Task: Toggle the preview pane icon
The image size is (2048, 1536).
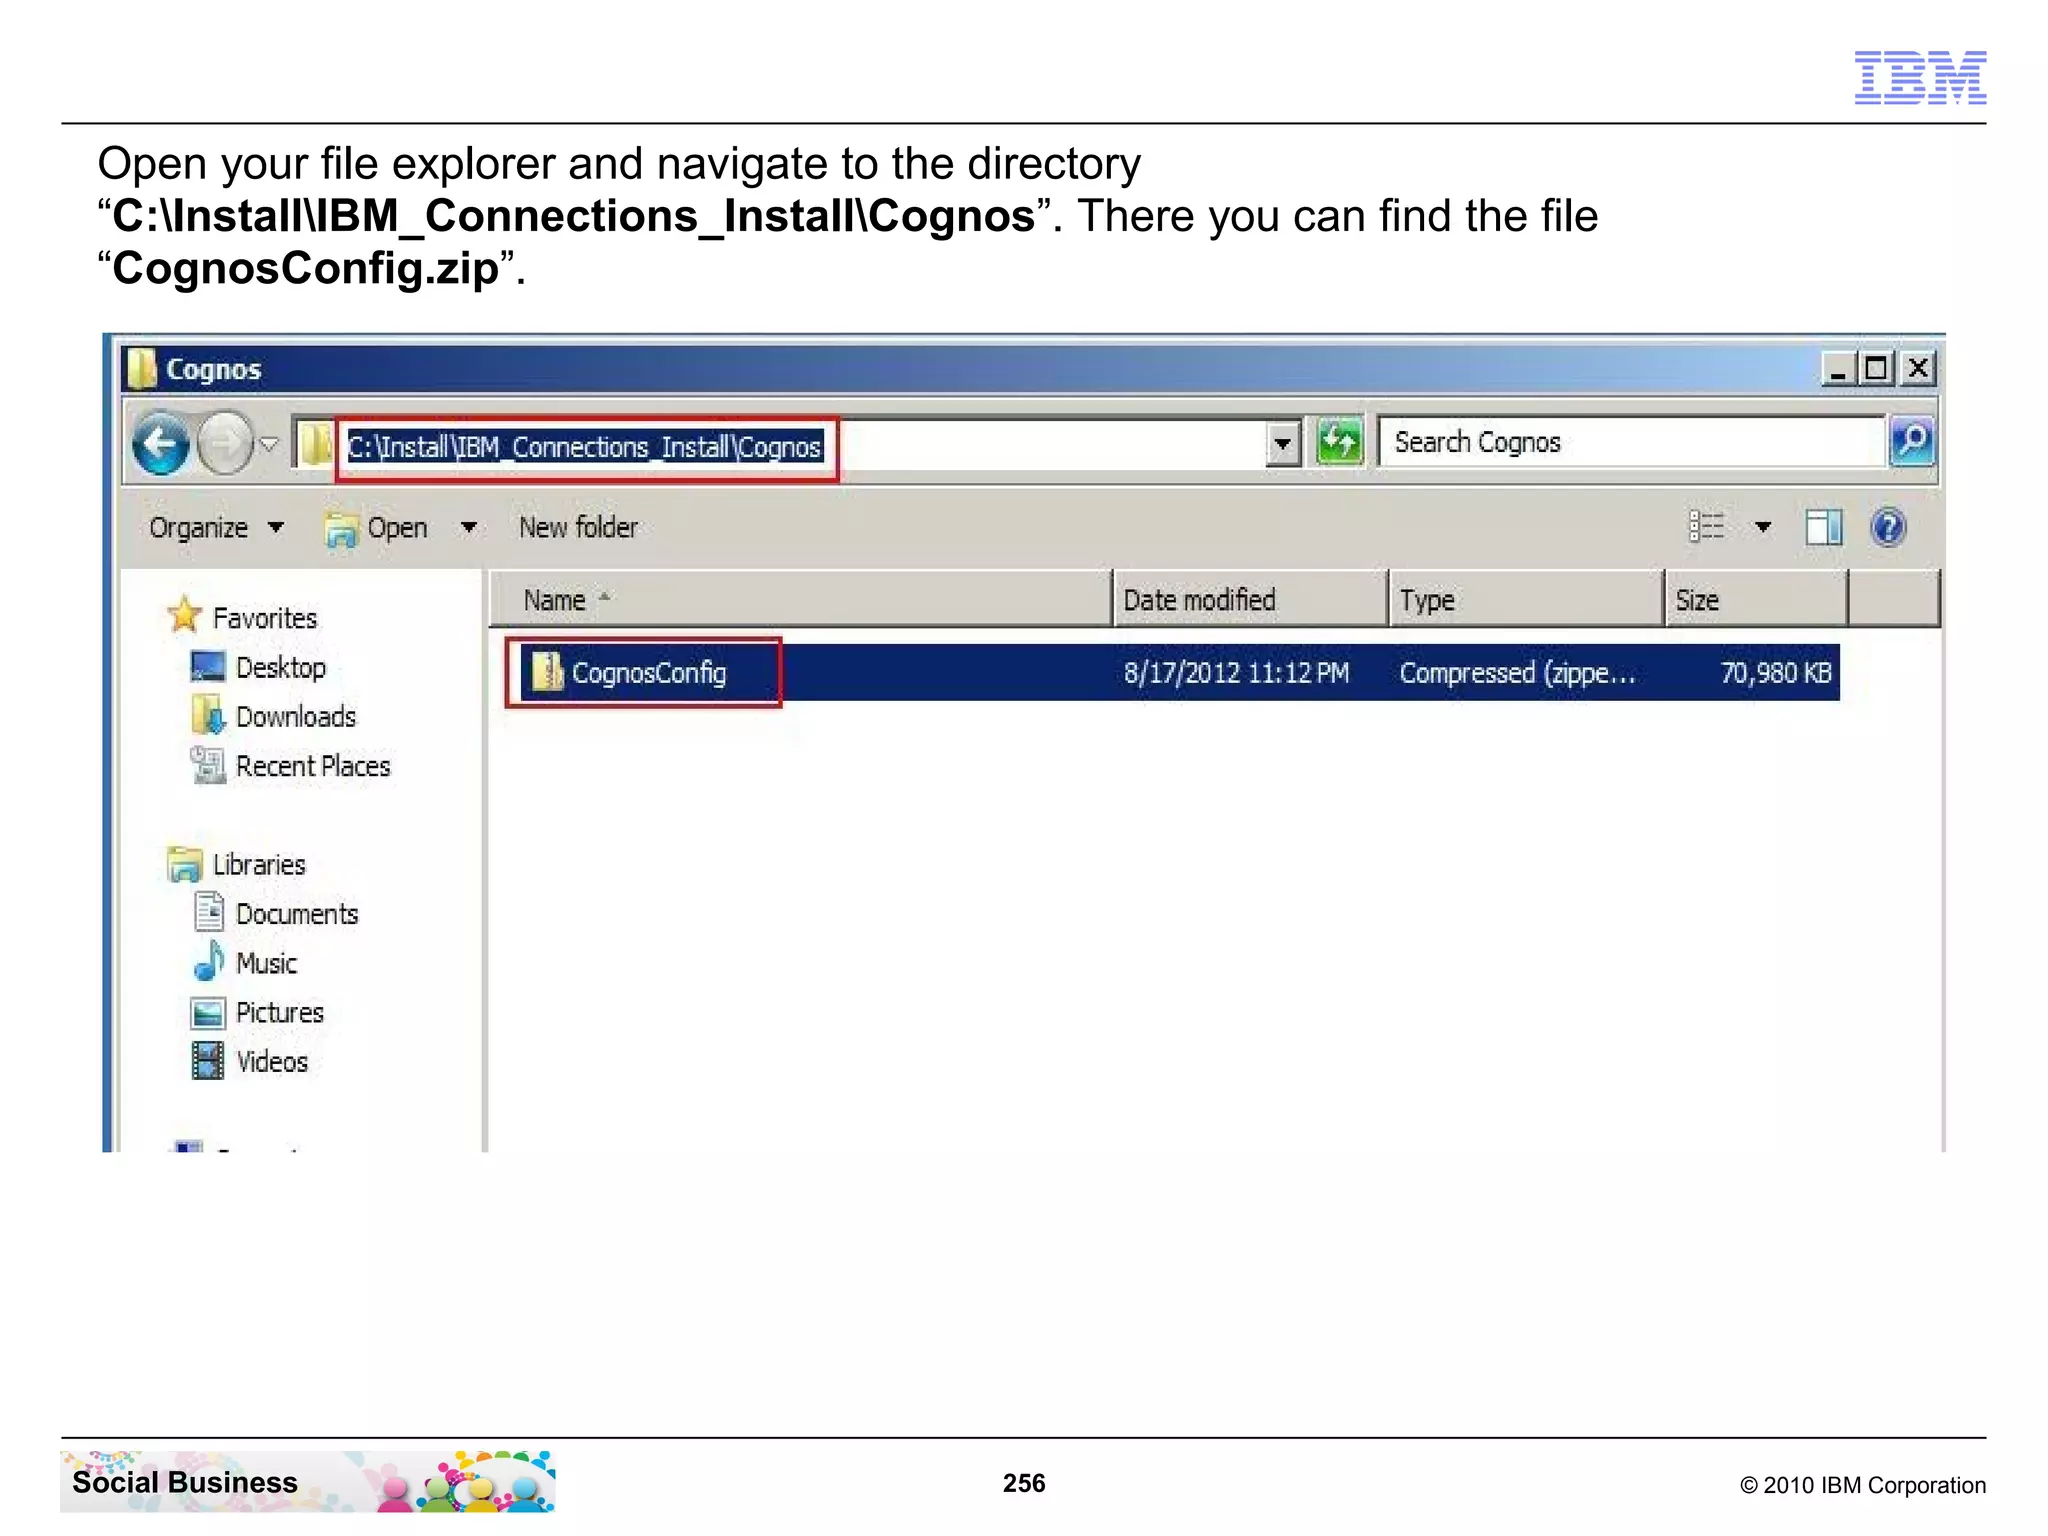Action: pos(1824,527)
